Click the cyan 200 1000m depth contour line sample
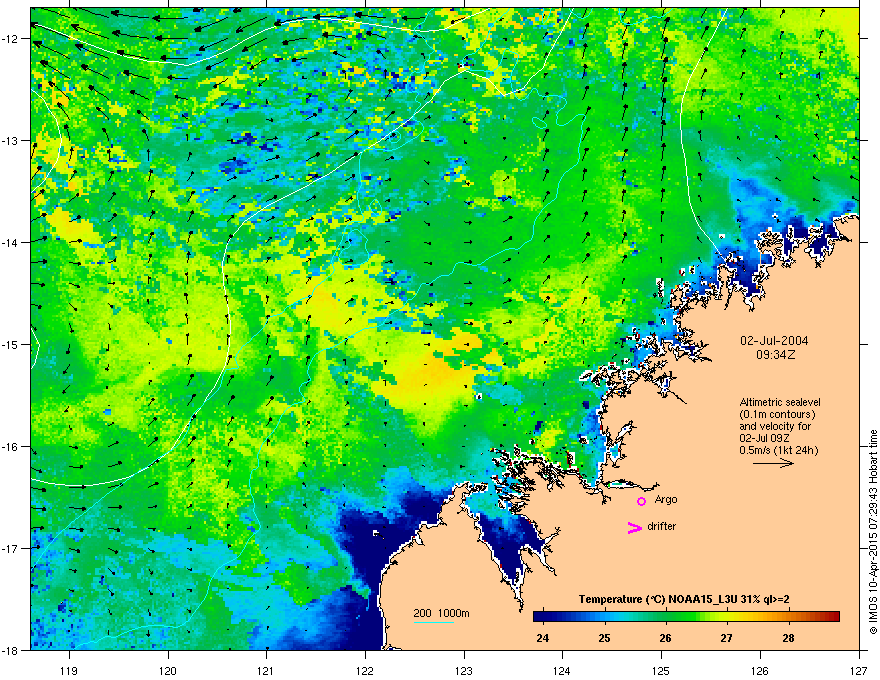 click(x=434, y=622)
